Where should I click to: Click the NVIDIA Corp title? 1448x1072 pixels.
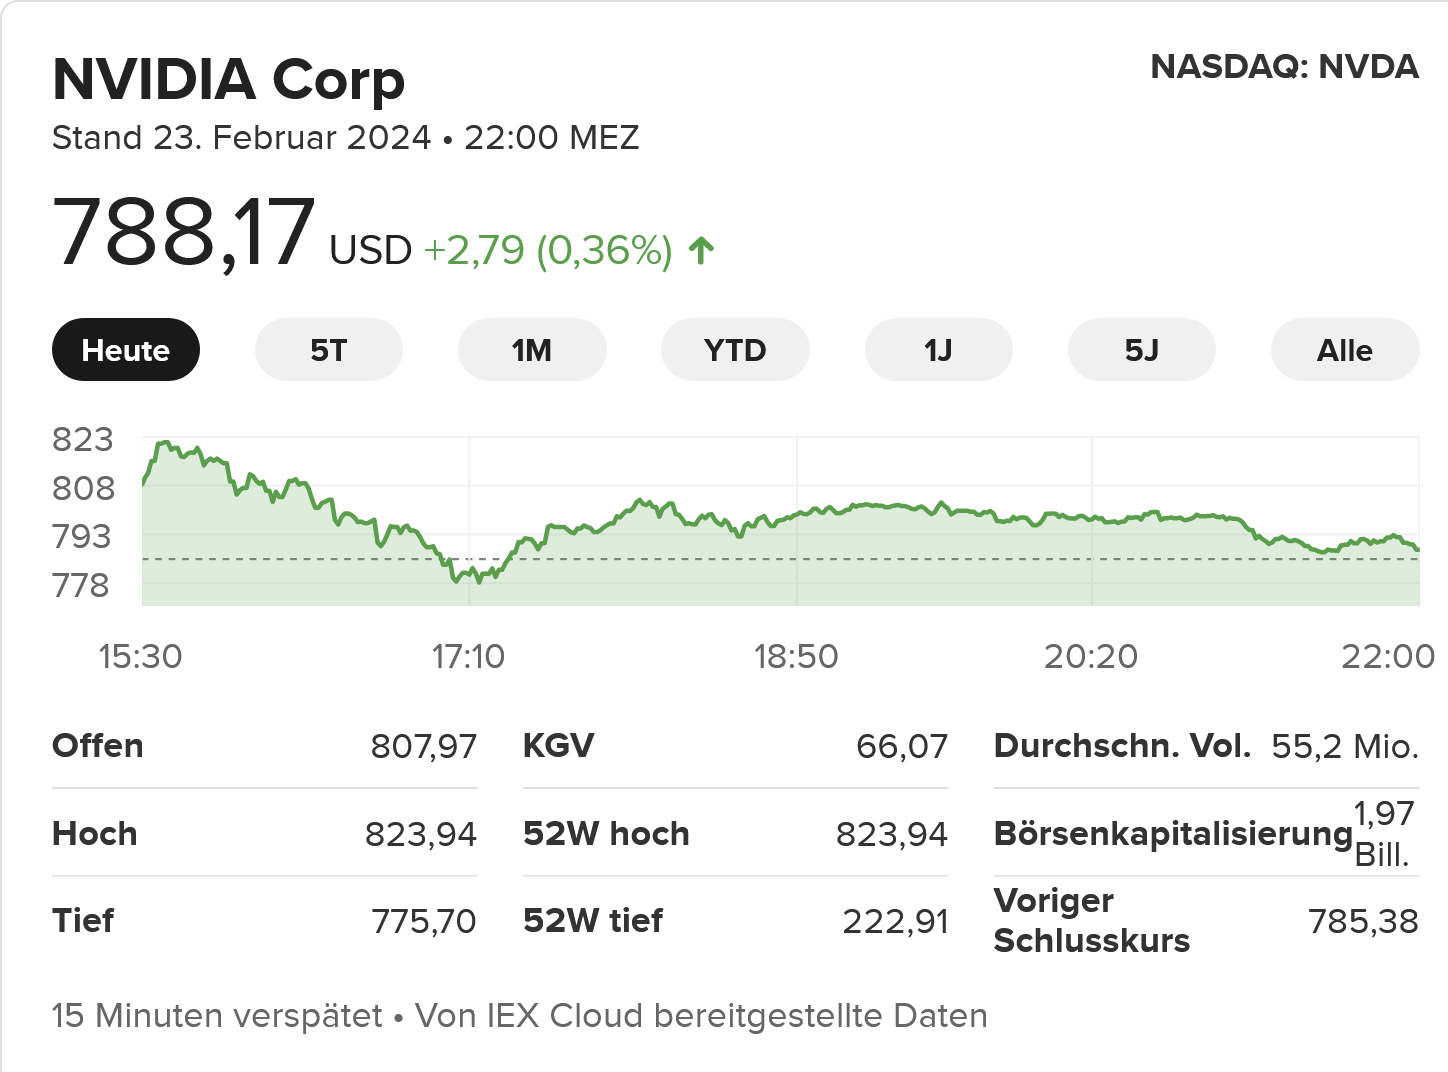point(229,80)
